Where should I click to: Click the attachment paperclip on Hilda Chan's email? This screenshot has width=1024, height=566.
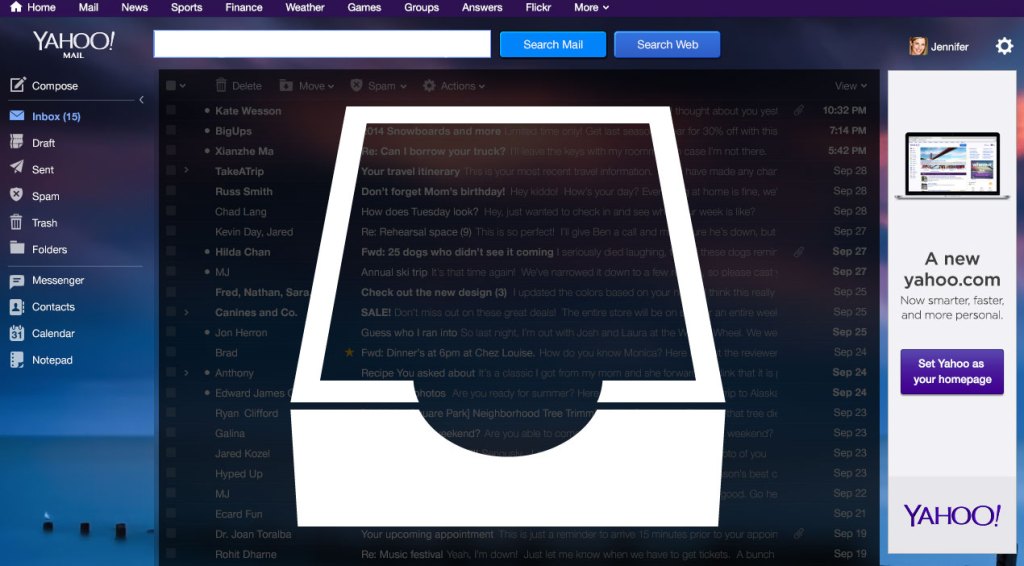pos(798,251)
